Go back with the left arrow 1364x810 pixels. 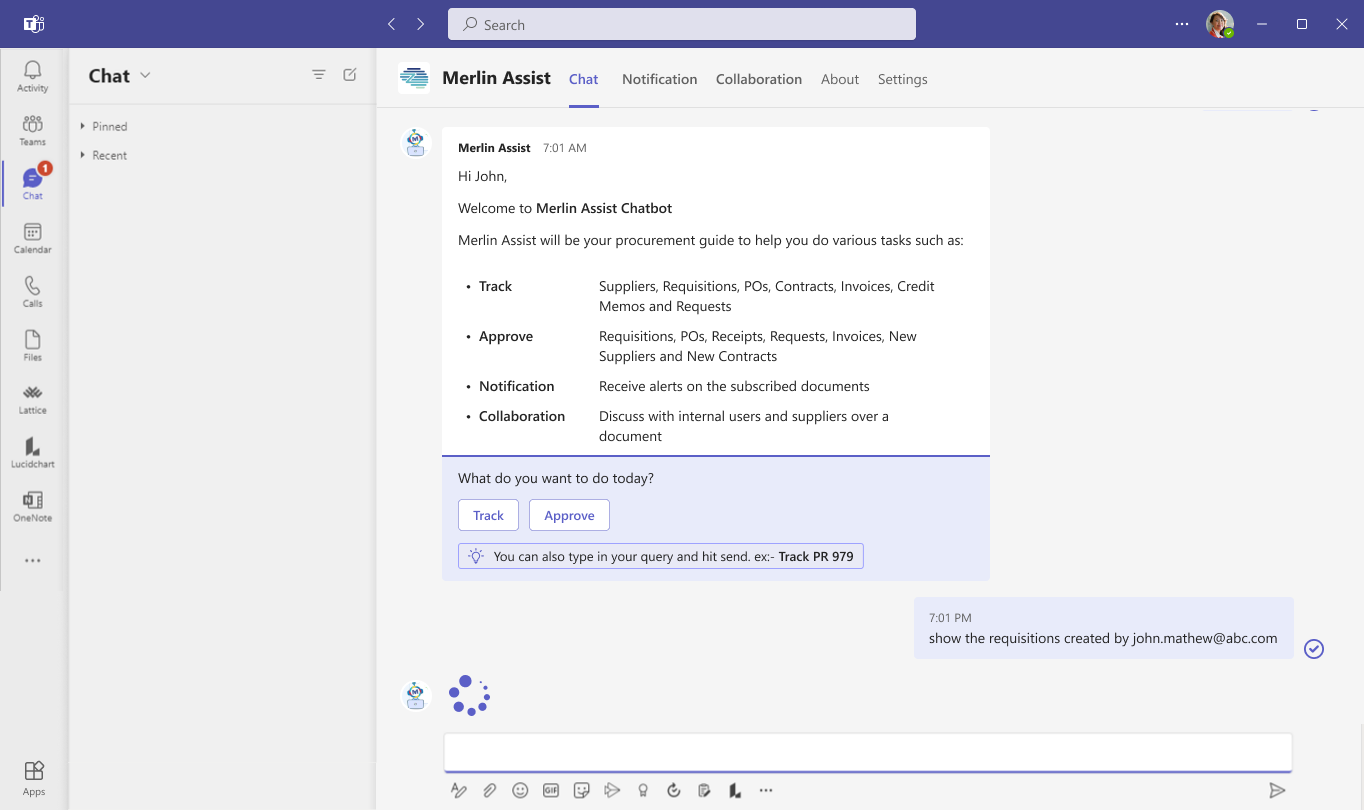[x=391, y=24]
